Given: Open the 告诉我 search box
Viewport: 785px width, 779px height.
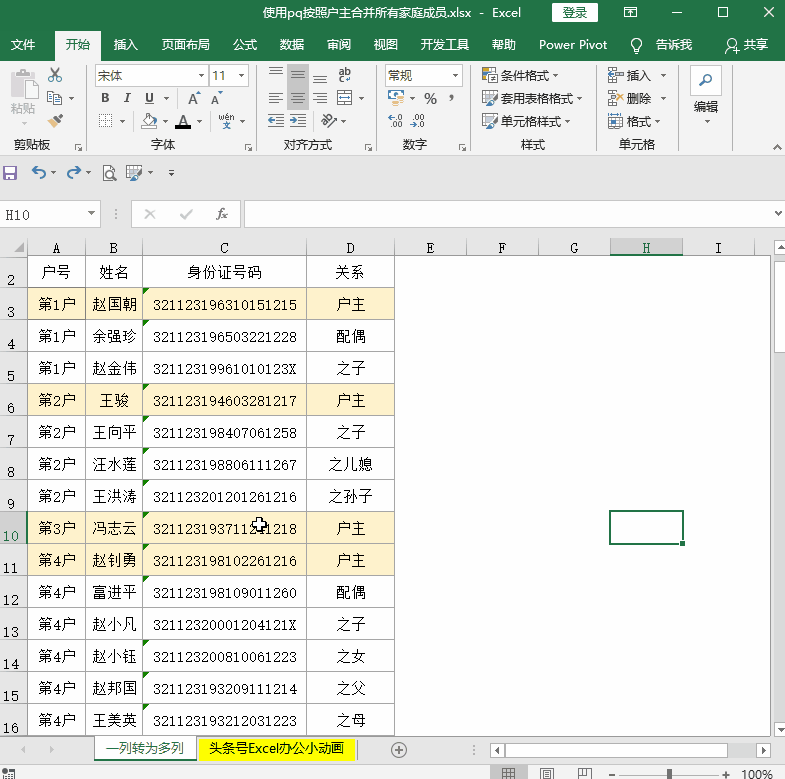Looking at the screenshot, I should click(662, 45).
